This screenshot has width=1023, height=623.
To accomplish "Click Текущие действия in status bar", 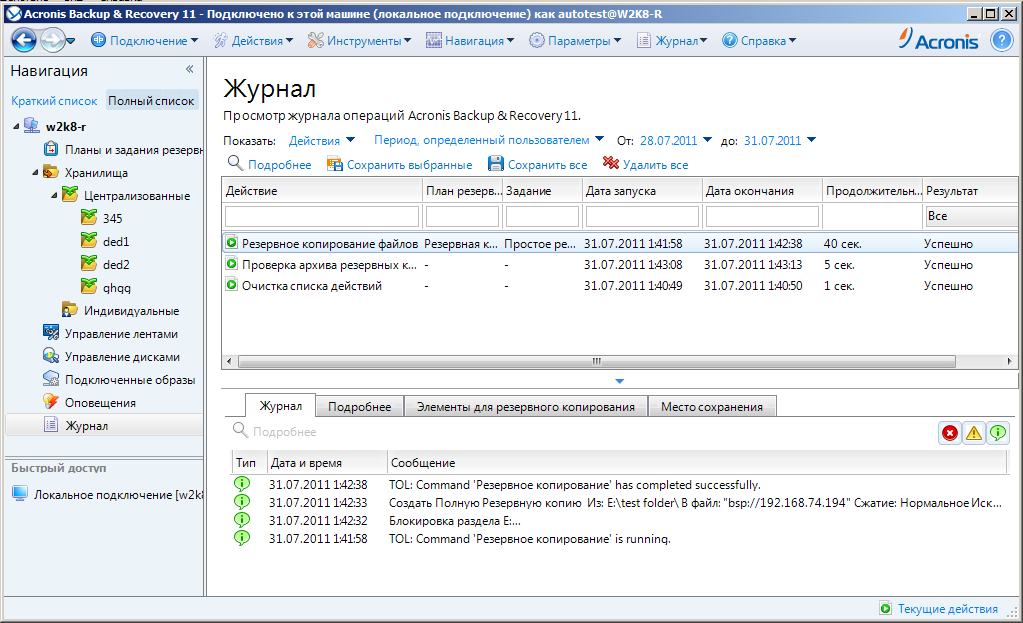I will (x=939, y=609).
